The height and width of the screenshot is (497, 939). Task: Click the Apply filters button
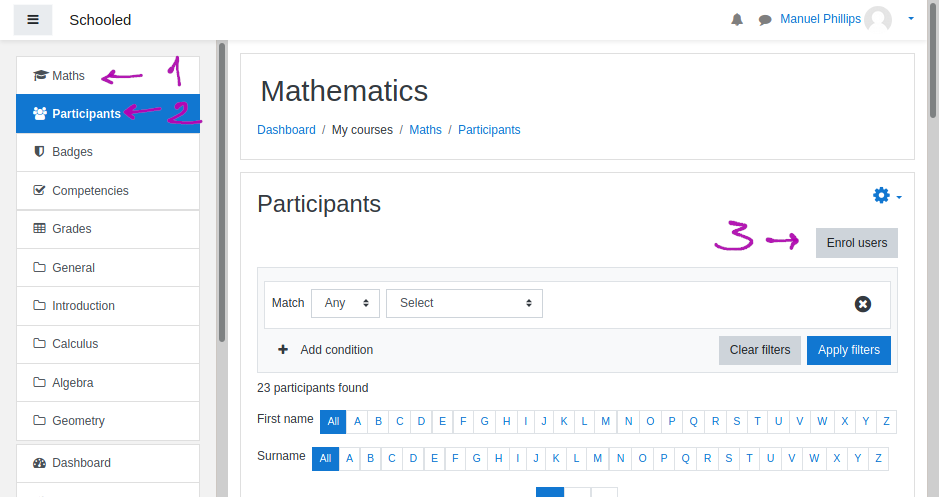pos(848,350)
